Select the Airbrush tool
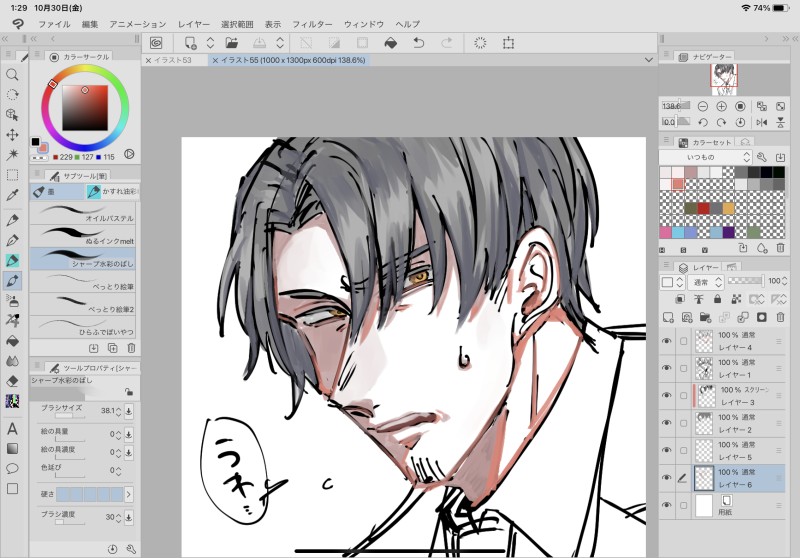Screen dimensions: 800x558 12,300
